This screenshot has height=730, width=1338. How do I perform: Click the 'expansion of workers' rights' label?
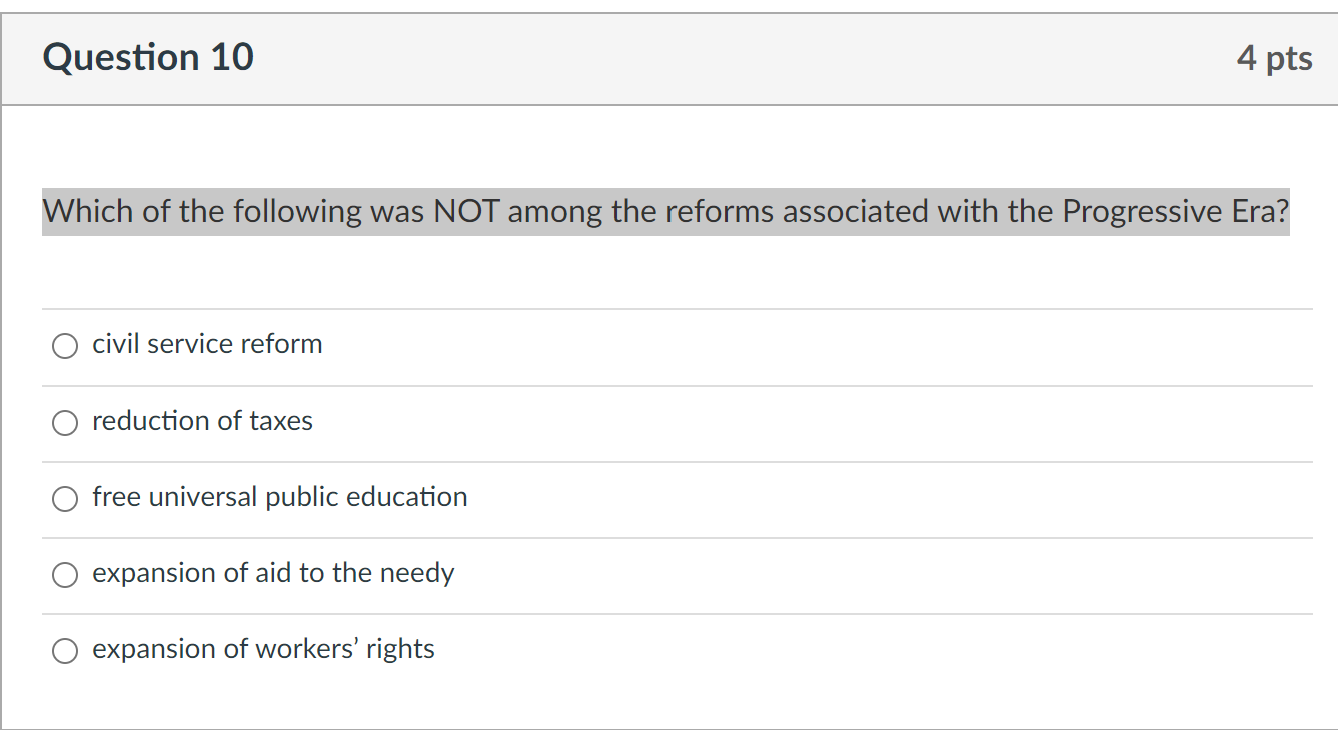(x=263, y=649)
